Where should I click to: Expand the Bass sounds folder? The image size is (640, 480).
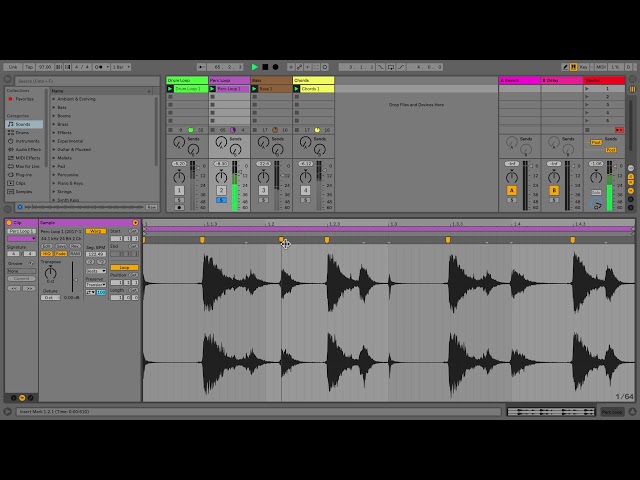[x=54, y=107]
